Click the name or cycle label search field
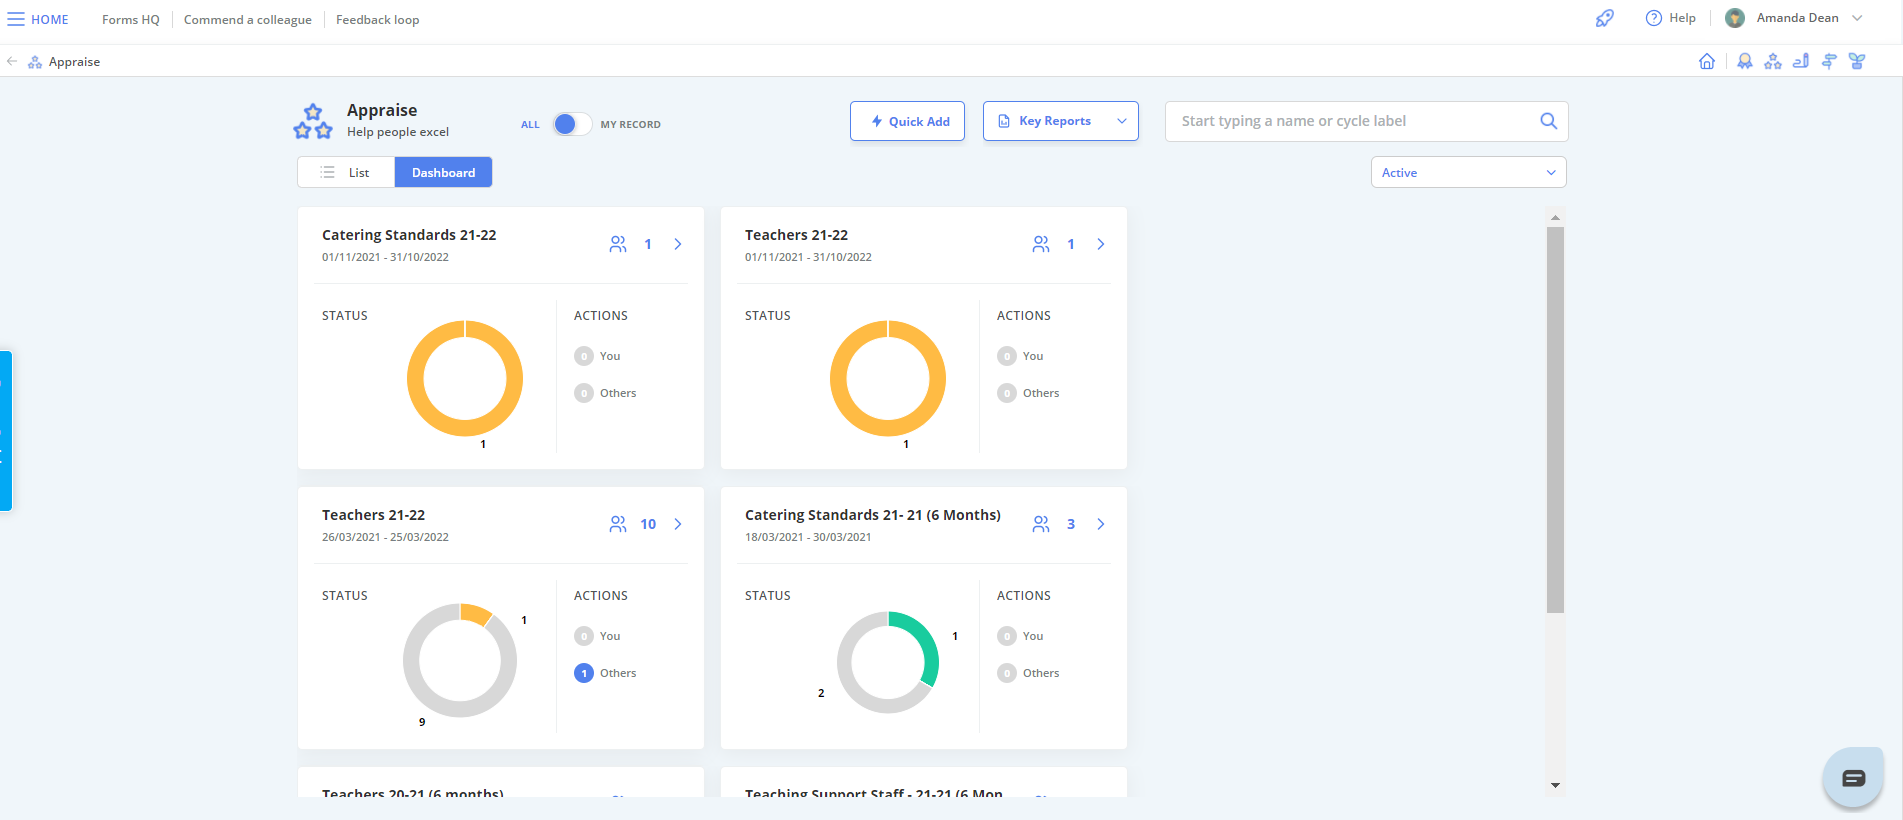The image size is (1903, 820). 1366,121
